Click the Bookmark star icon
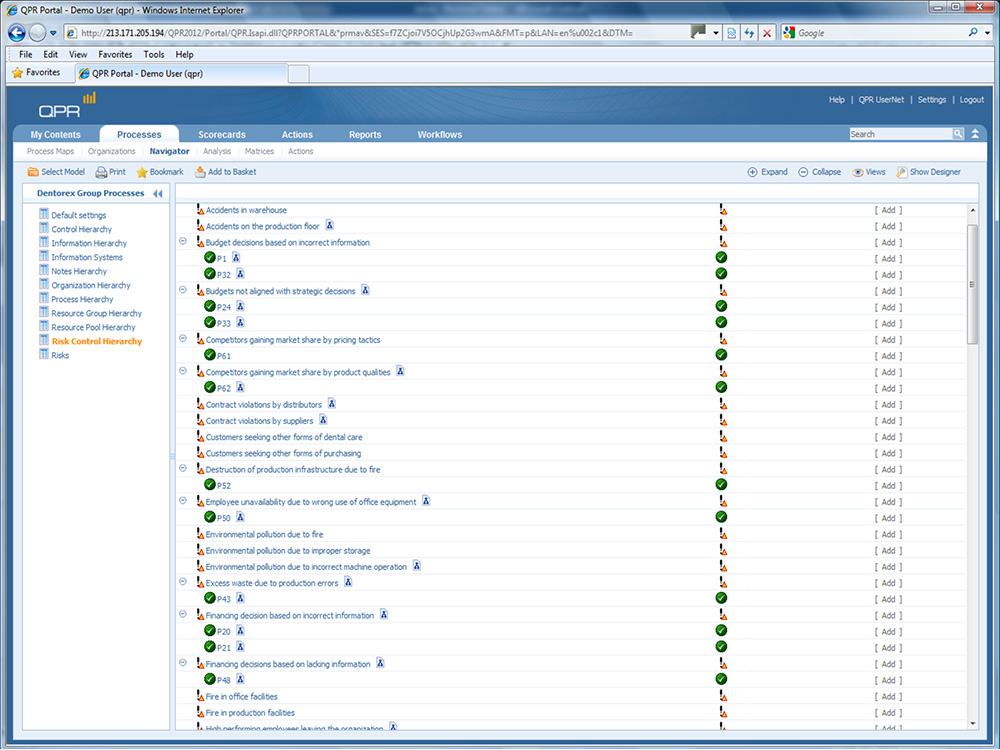This screenshot has width=1000, height=750. click(142, 172)
